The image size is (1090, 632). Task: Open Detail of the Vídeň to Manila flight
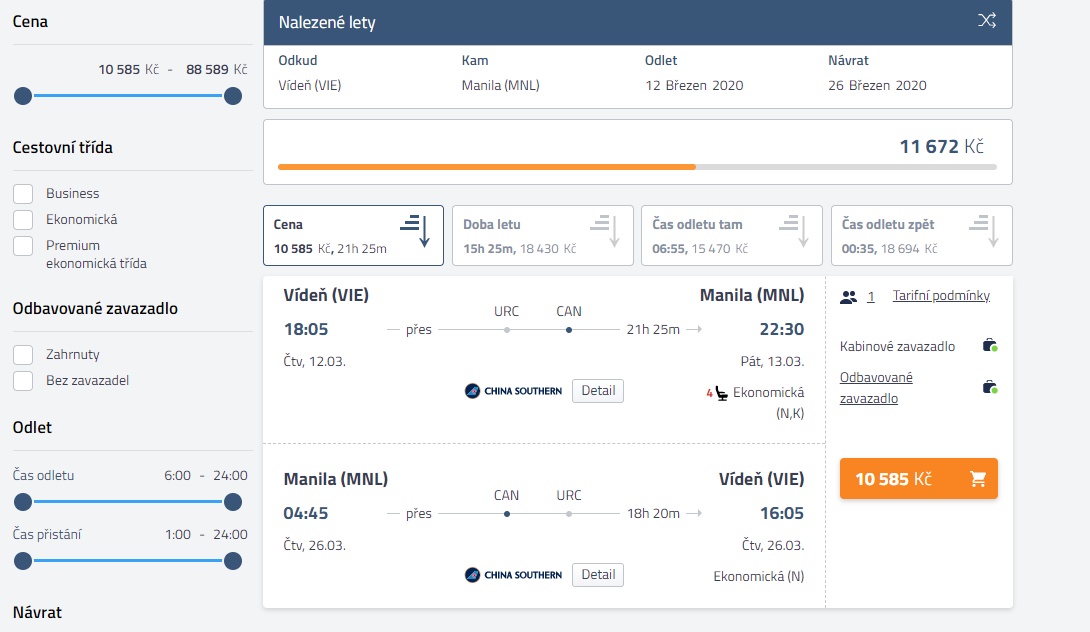tap(598, 391)
